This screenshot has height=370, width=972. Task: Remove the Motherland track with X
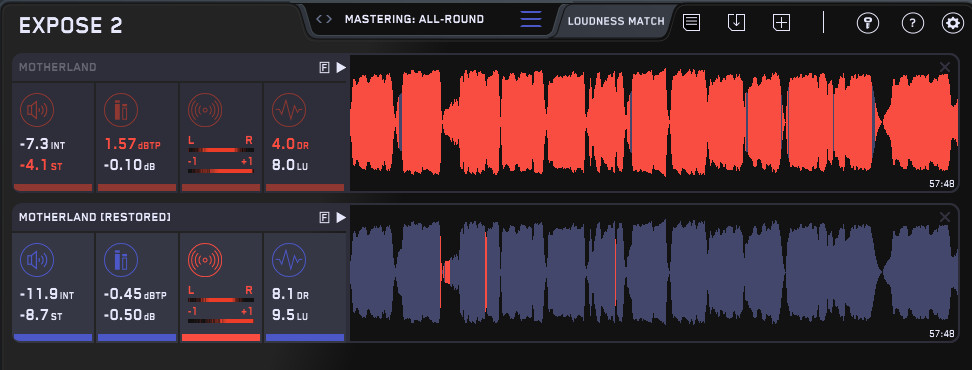945,67
